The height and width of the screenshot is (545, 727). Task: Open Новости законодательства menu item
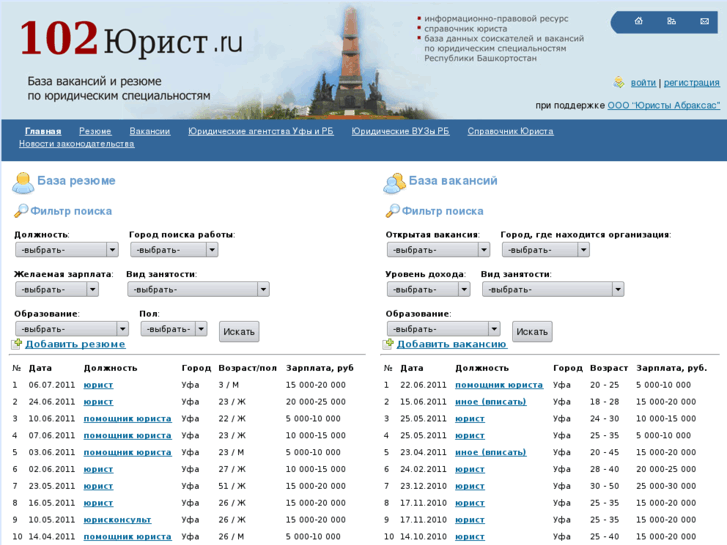point(77,144)
